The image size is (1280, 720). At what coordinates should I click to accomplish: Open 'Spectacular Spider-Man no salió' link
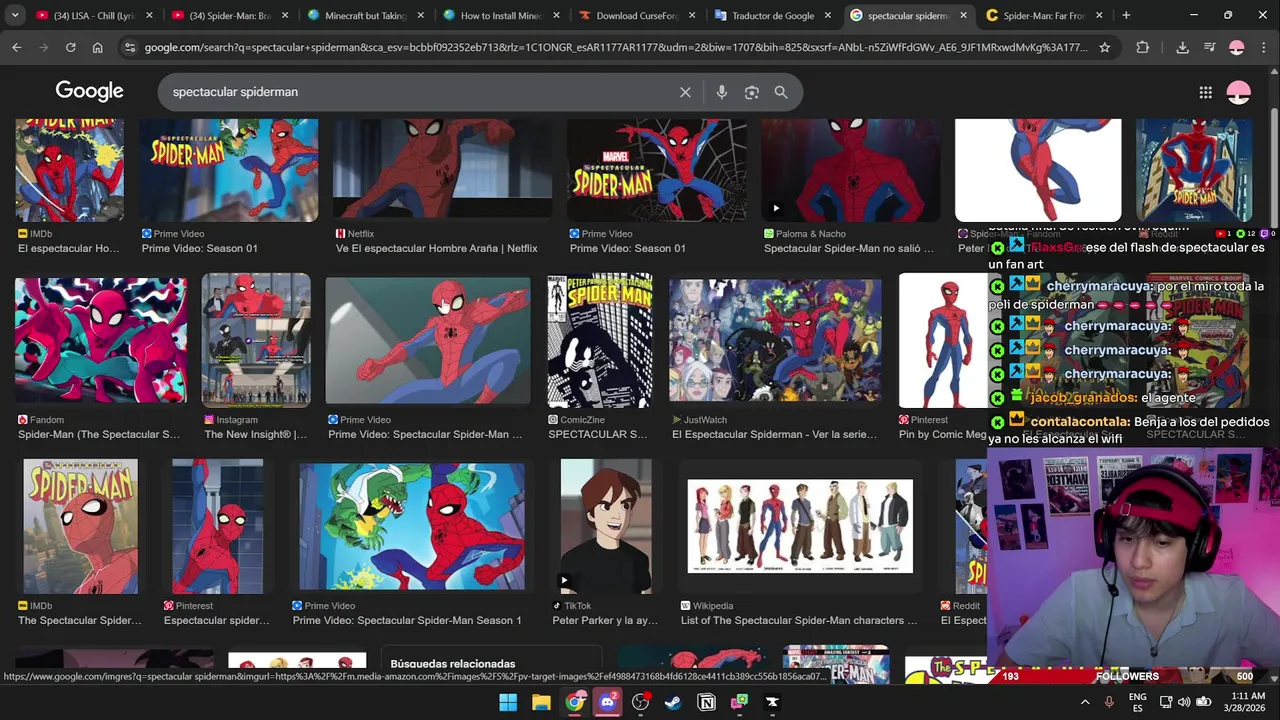pos(849,248)
